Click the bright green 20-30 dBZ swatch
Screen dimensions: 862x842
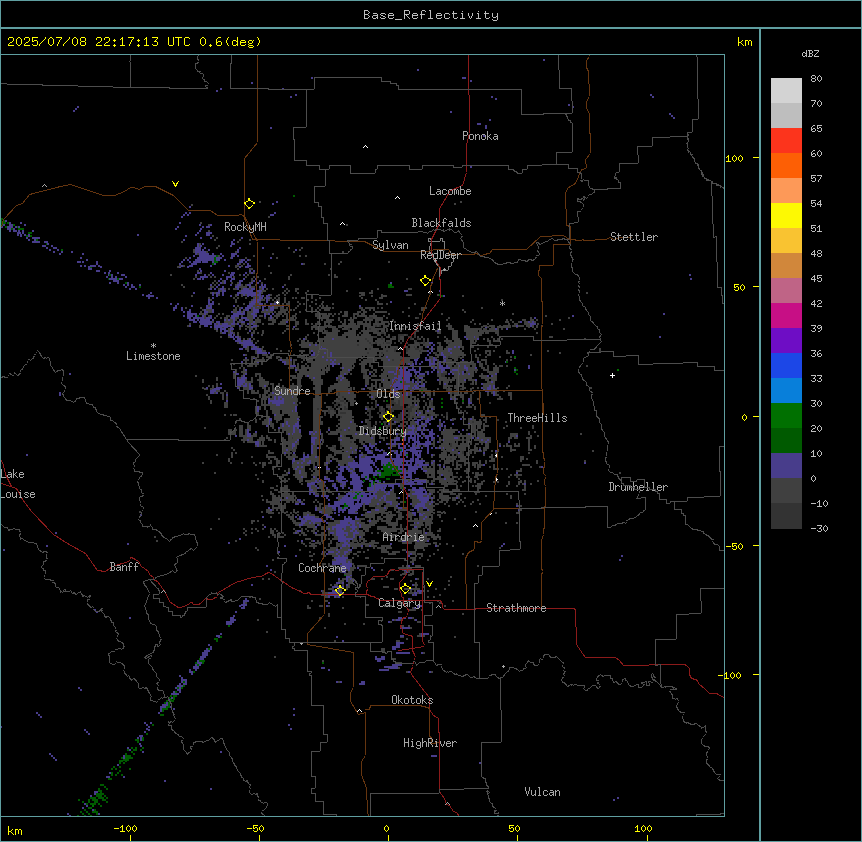tap(786, 416)
